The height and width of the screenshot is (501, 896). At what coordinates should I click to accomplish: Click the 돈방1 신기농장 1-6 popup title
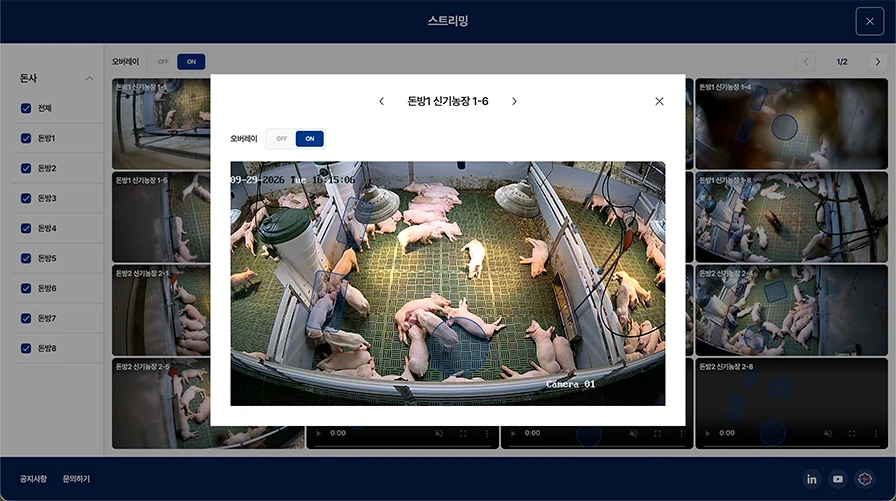[x=448, y=101]
